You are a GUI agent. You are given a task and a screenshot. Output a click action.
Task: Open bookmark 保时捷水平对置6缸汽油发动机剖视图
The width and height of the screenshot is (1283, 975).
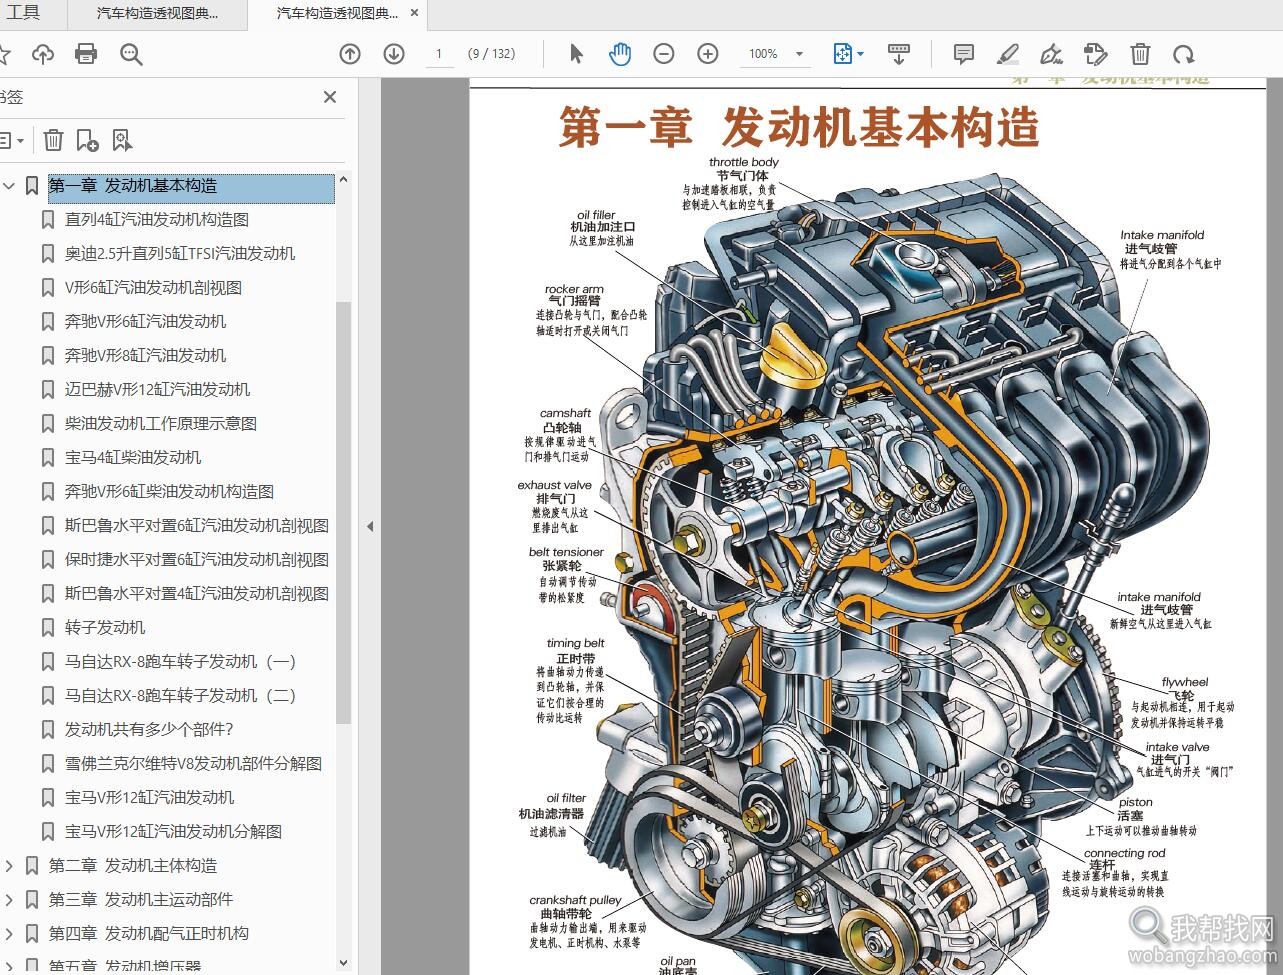pos(197,560)
